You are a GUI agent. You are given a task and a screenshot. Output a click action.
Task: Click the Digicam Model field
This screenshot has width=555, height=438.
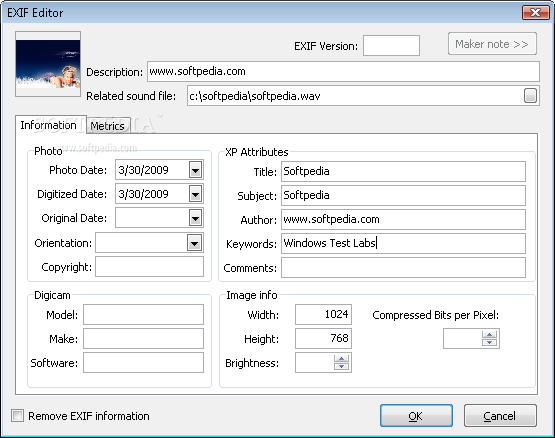(x=143, y=314)
